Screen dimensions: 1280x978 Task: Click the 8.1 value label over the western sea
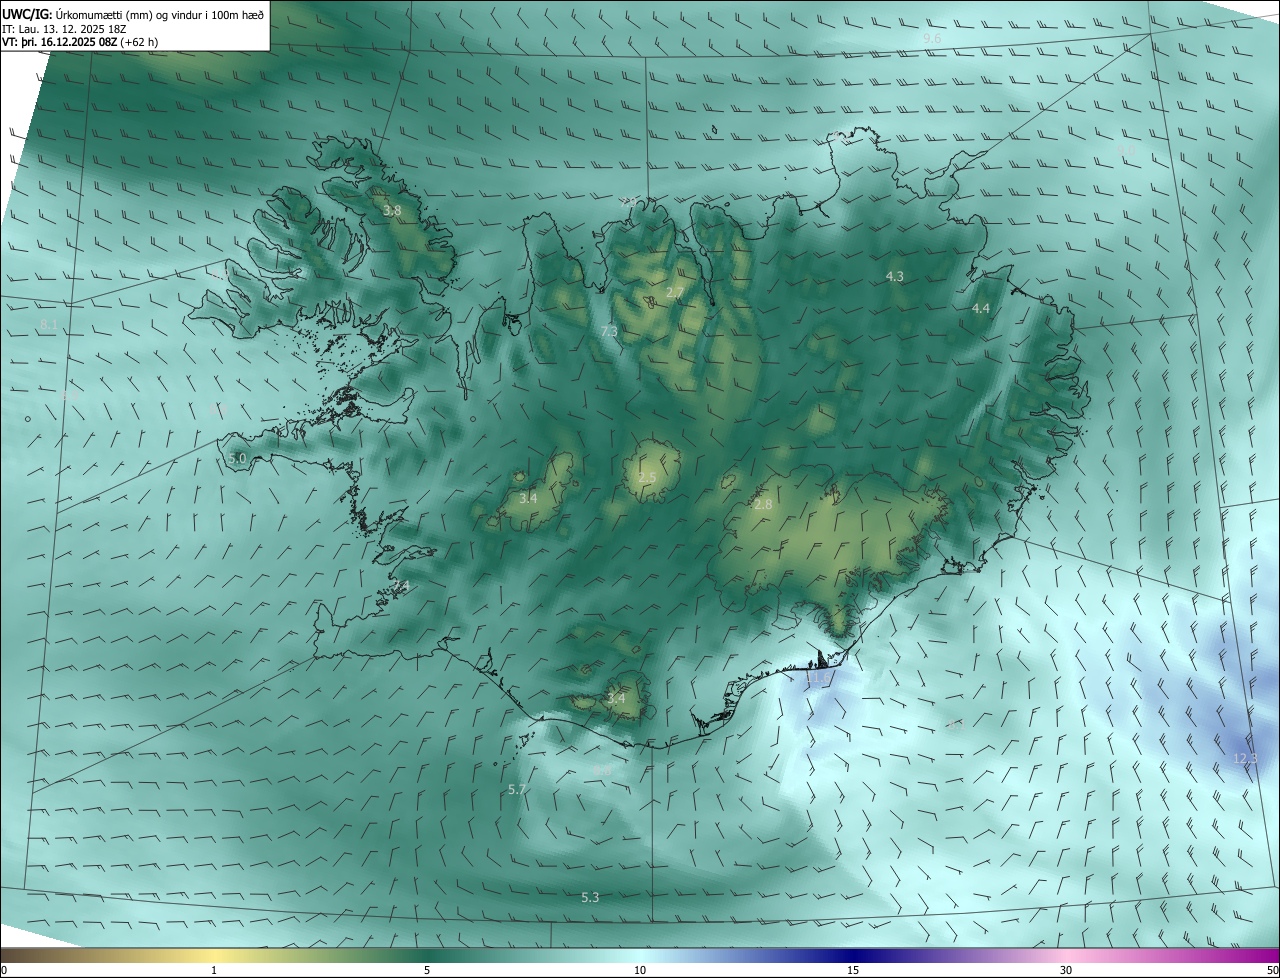(x=49, y=326)
